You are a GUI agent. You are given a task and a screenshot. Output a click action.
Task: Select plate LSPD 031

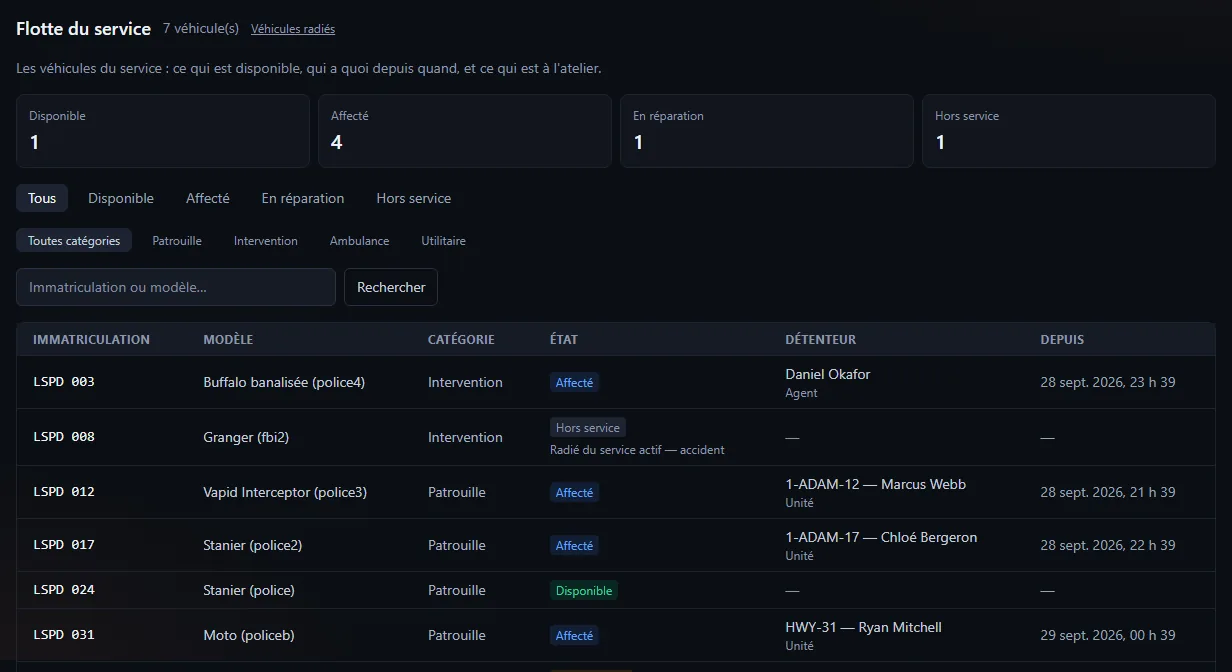tap(64, 635)
